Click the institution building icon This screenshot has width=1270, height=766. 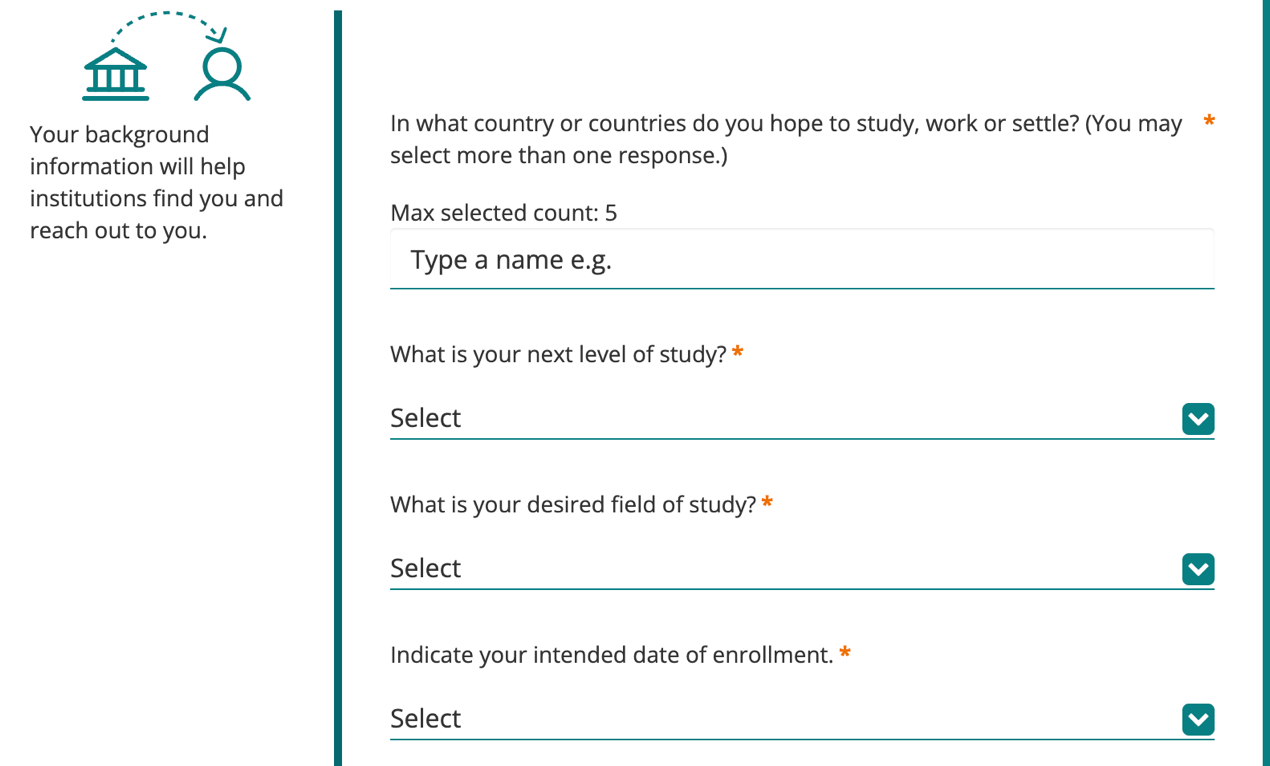coord(116,75)
